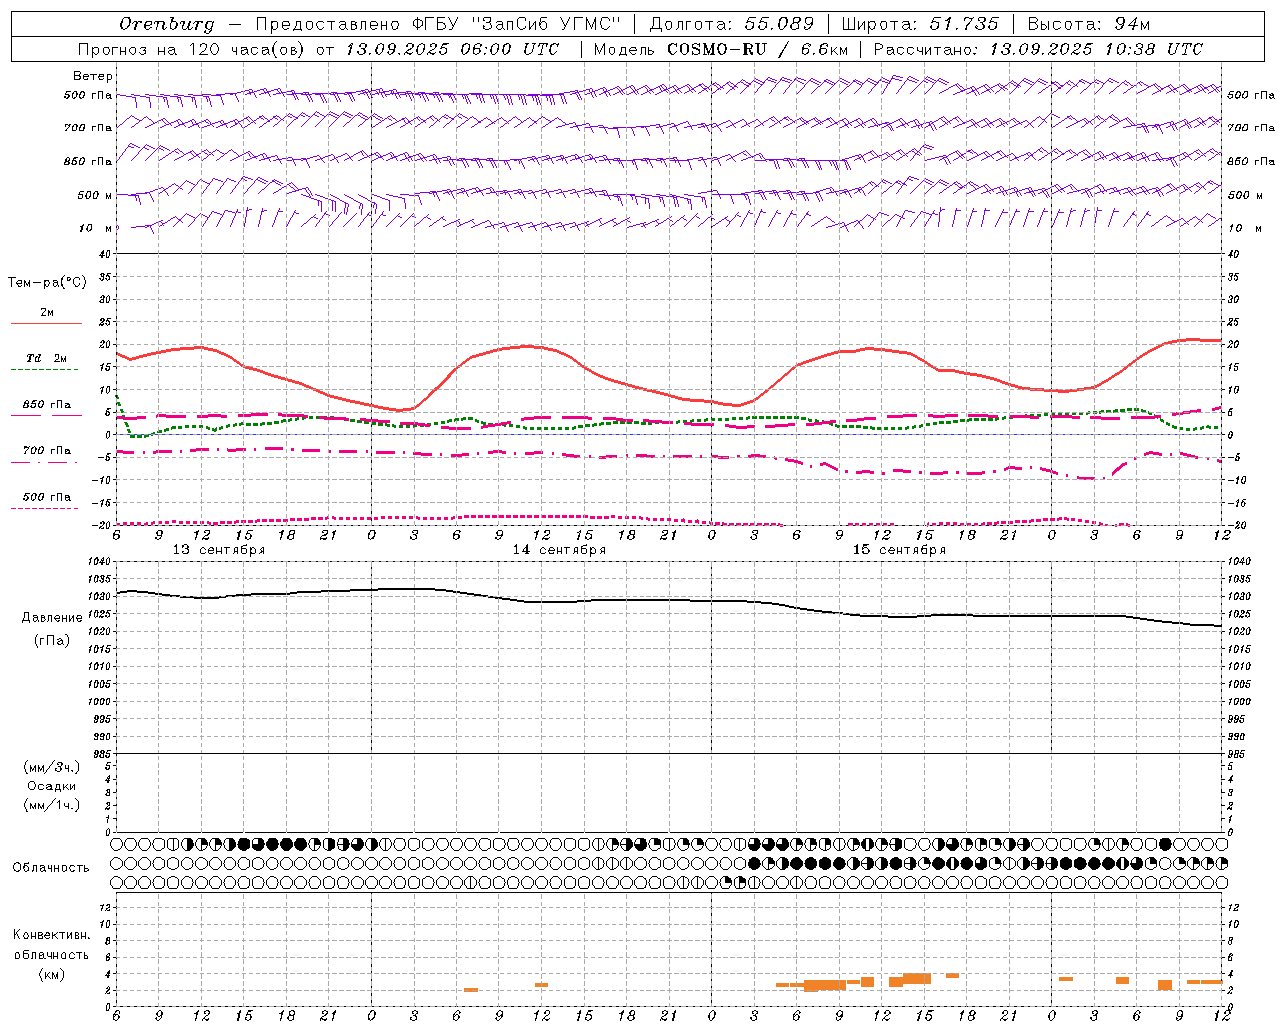The image size is (1280, 1024).
Task: Click the "(гПа)" pressure units label
Action: pyautogui.click(x=52, y=640)
